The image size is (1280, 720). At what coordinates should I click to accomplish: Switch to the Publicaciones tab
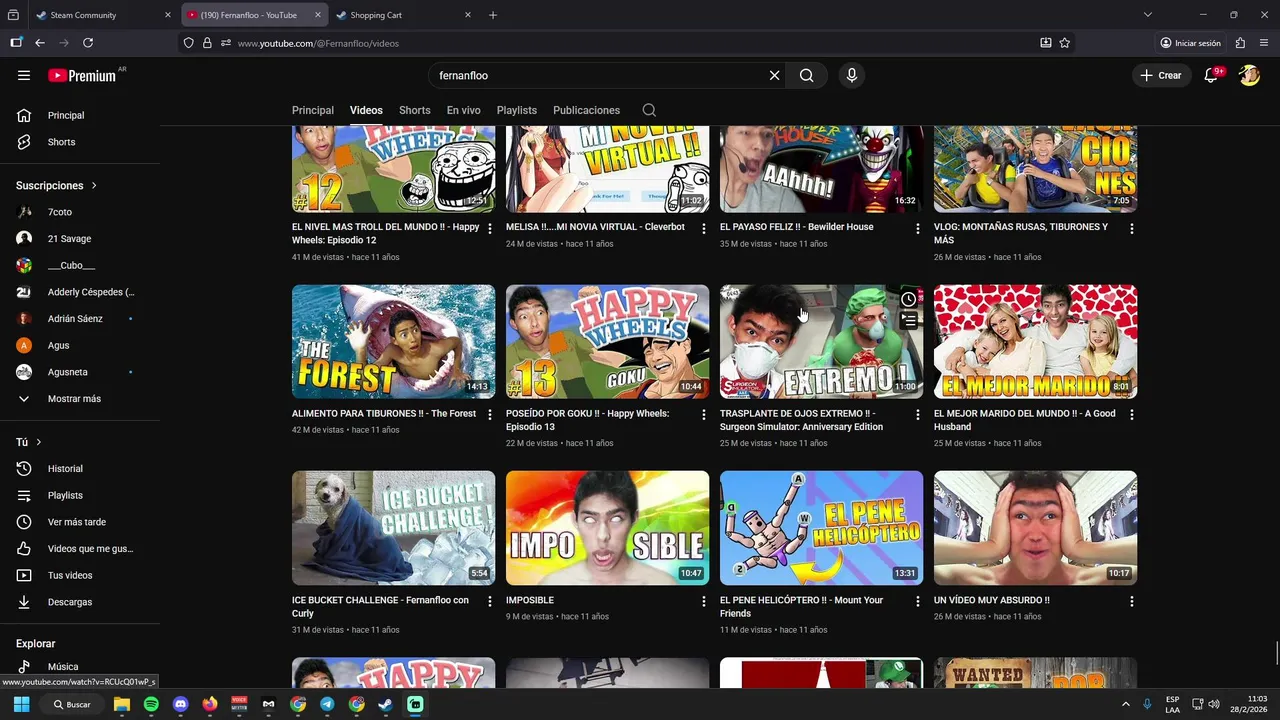coord(586,110)
